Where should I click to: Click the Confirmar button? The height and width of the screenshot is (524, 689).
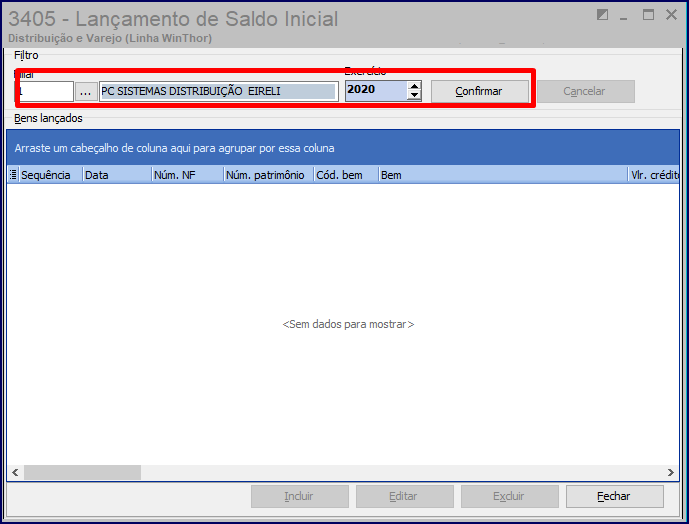[479, 91]
